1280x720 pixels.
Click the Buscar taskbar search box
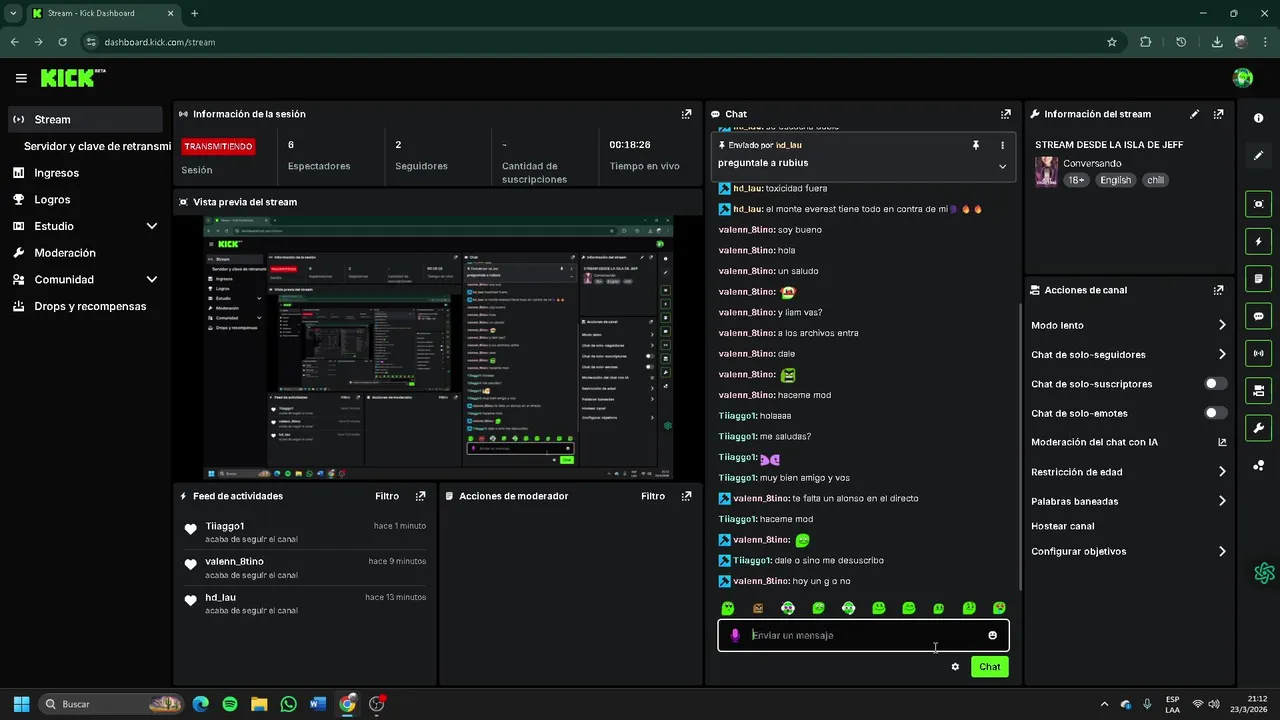click(x=110, y=704)
